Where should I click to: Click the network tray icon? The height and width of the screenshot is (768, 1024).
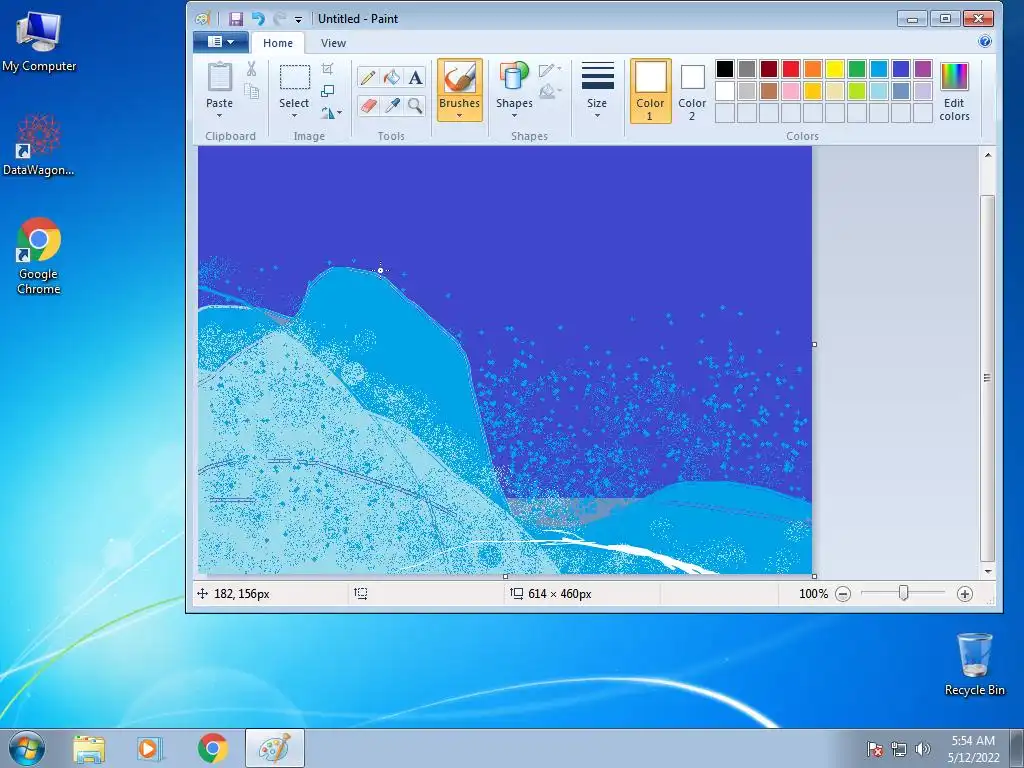pos(899,749)
